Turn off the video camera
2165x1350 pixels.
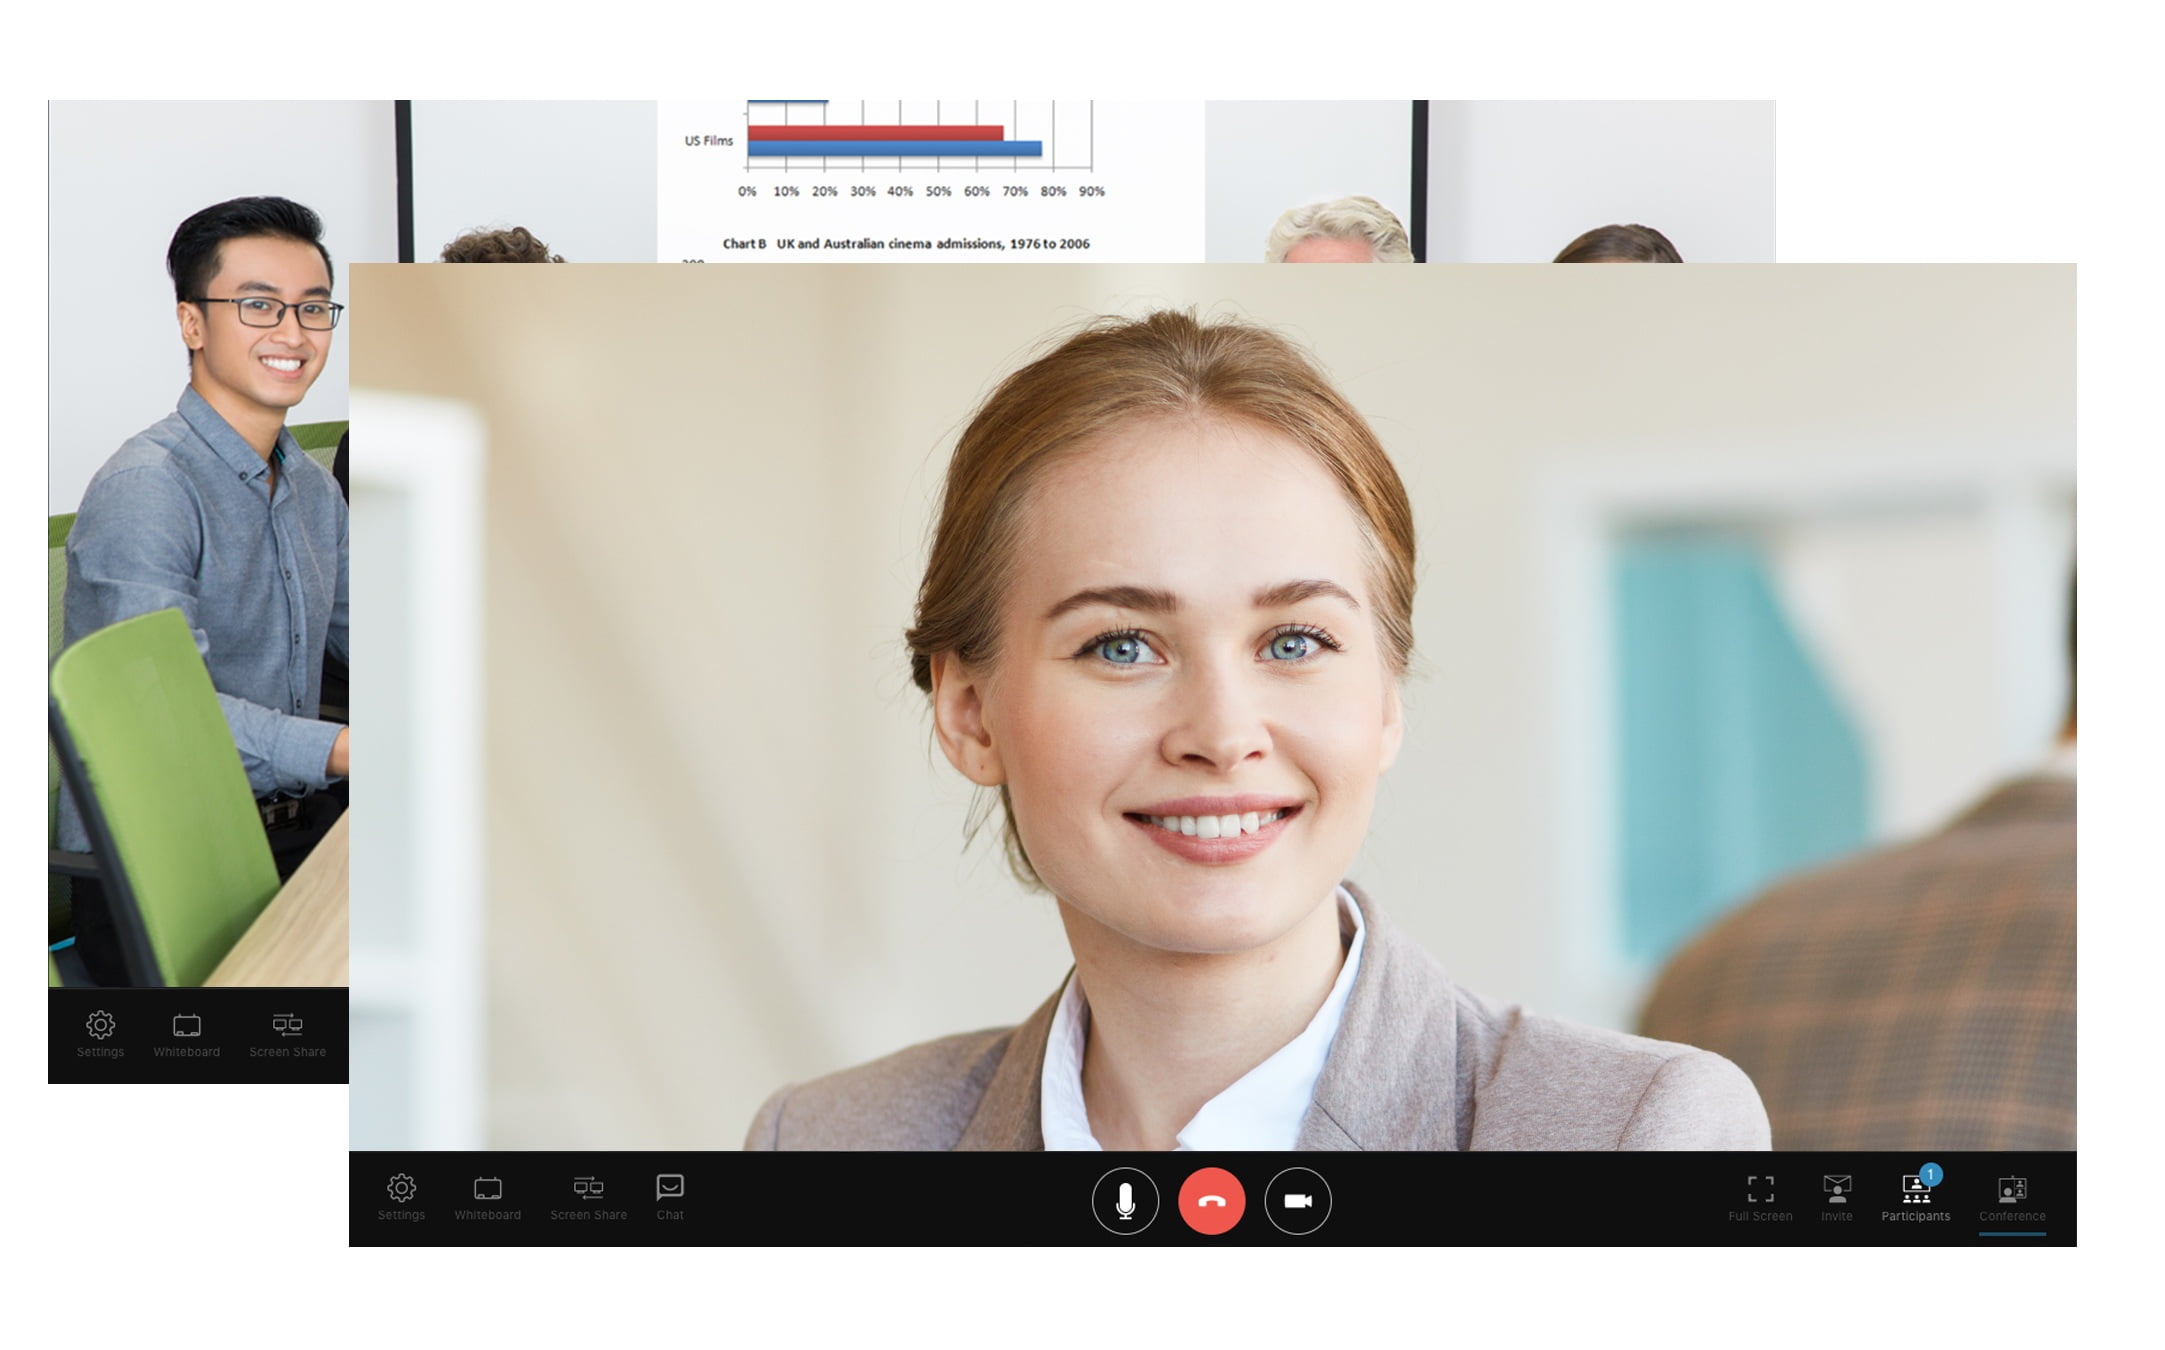point(1297,1201)
